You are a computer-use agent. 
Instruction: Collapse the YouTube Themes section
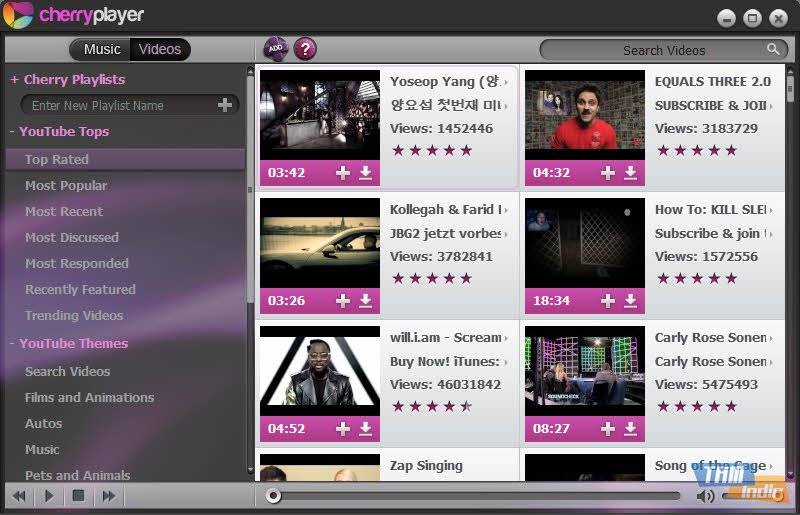[x=13, y=343]
